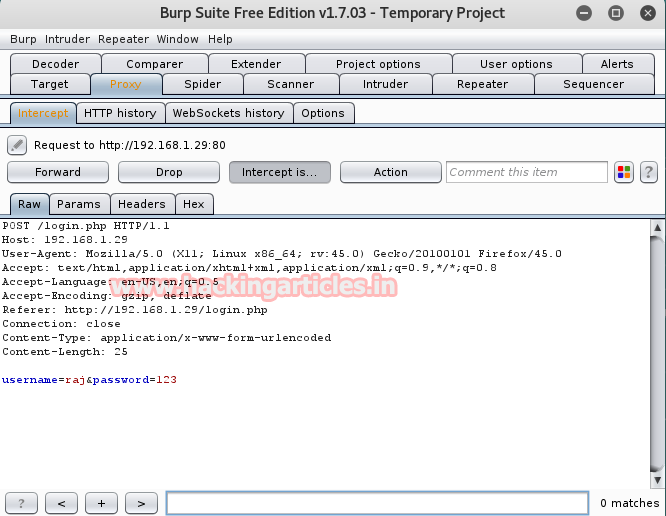Image resolution: width=666 pixels, height=516 pixels.
Task: Select the Proxy tab
Action: pyautogui.click(x=126, y=84)
